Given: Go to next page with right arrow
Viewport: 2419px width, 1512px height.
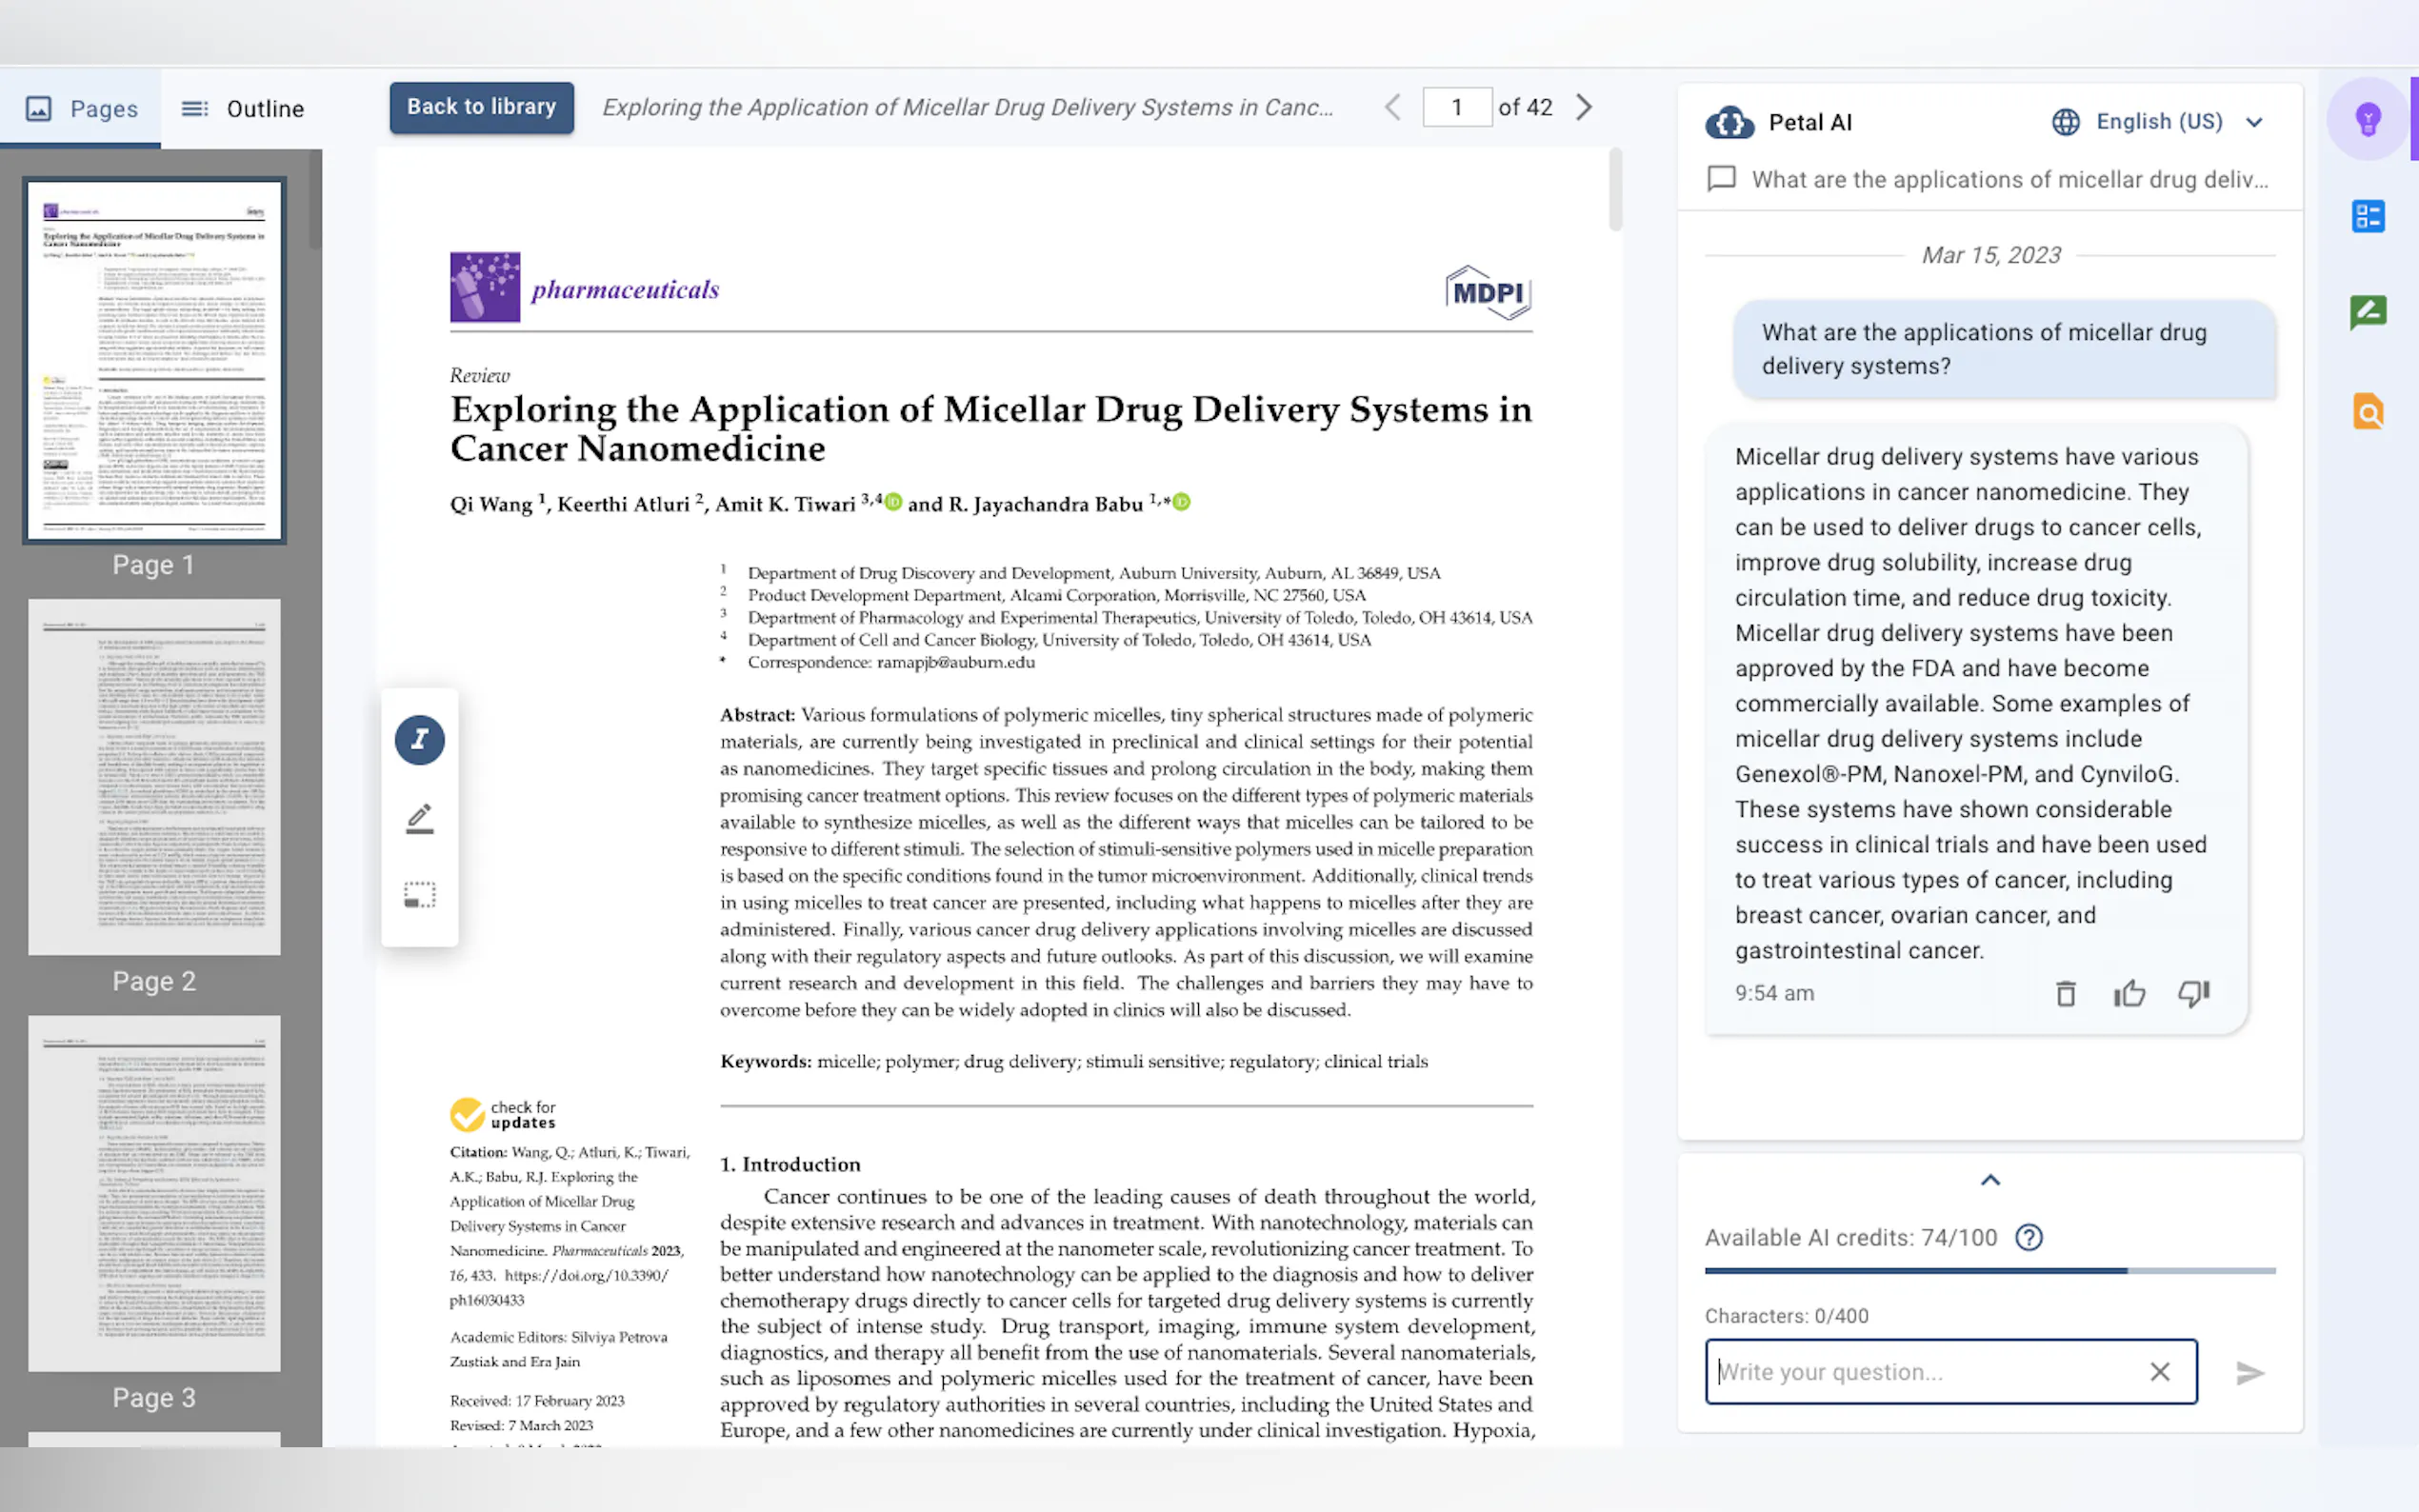Looking at the screenshot, I should [x=1583, y=107].
